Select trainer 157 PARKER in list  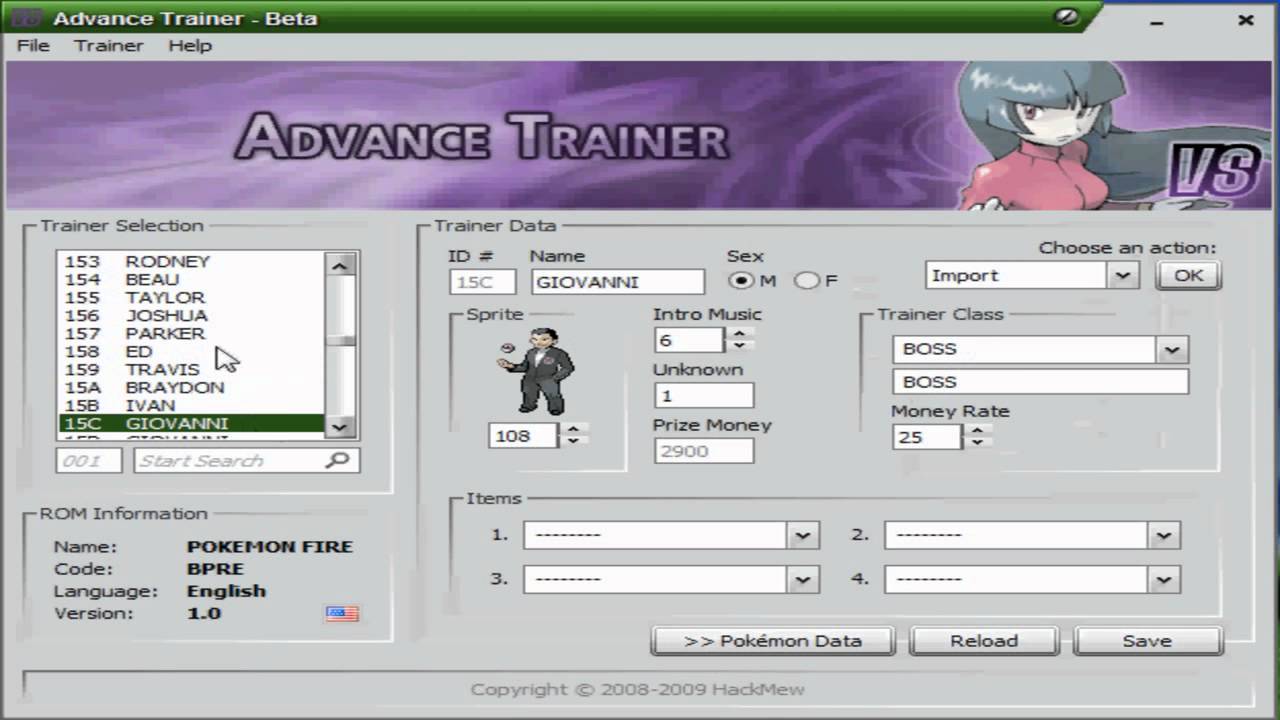coord(190,333)
